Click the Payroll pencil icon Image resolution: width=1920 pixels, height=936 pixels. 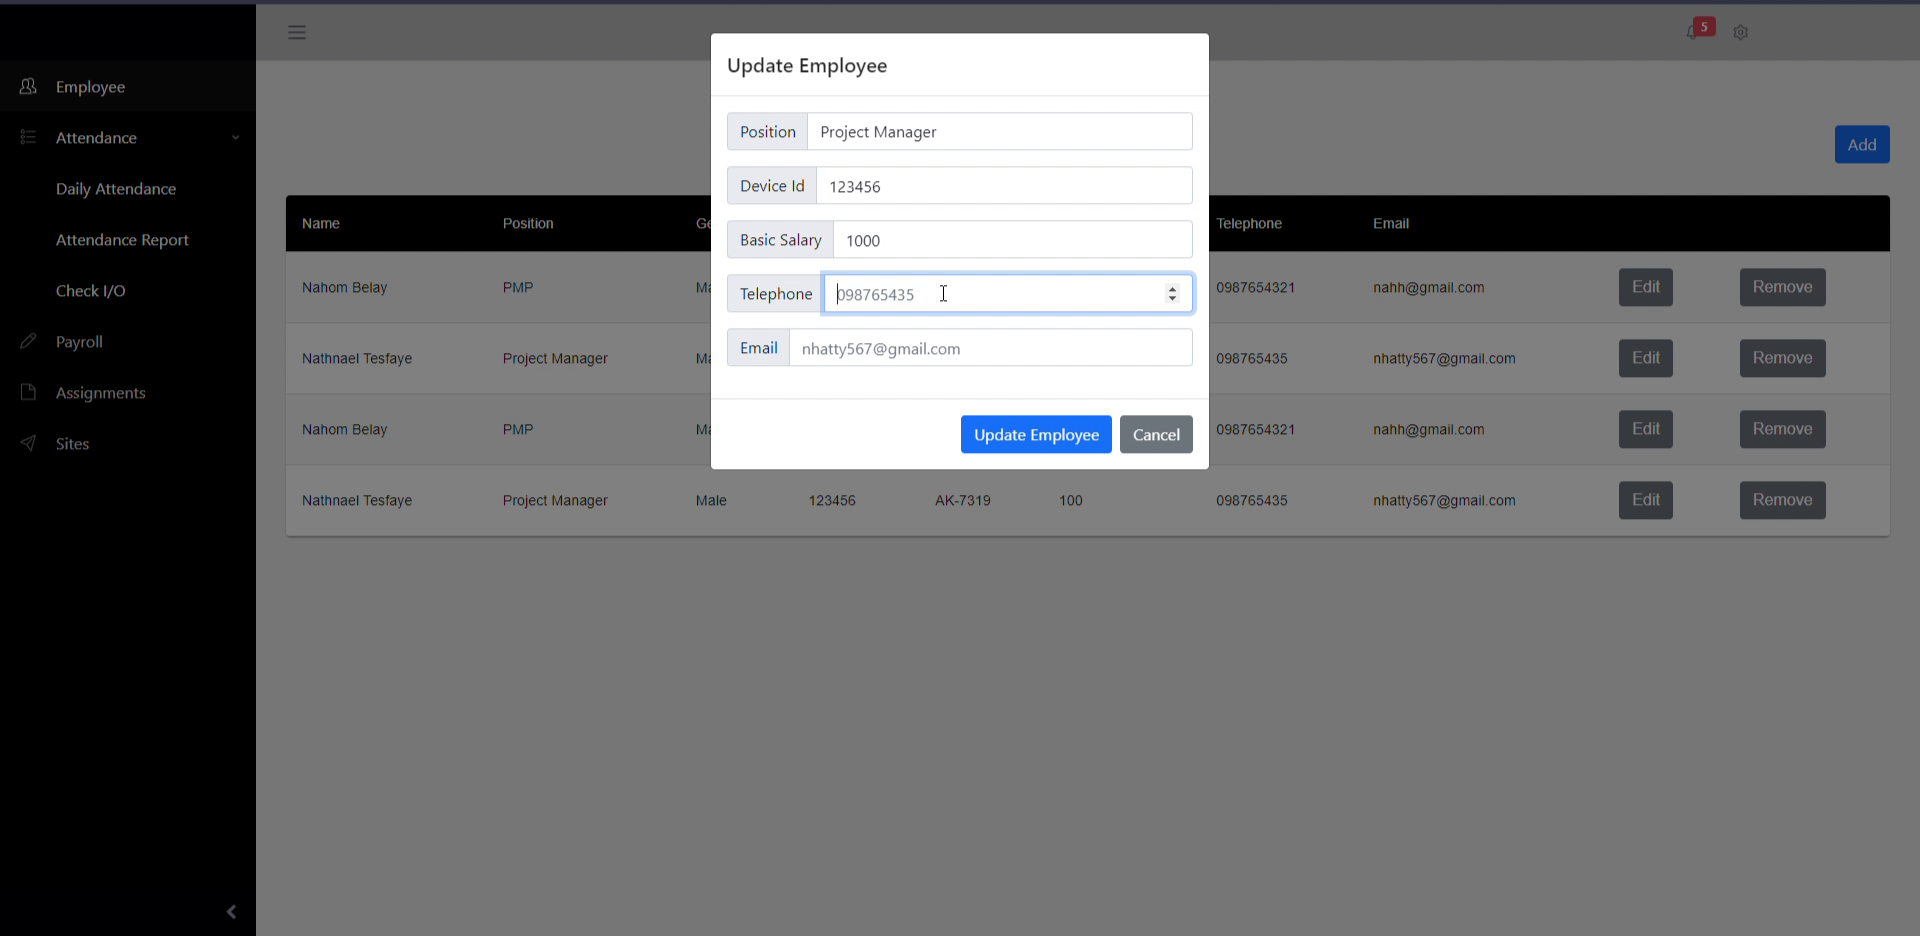click(28, 341)
